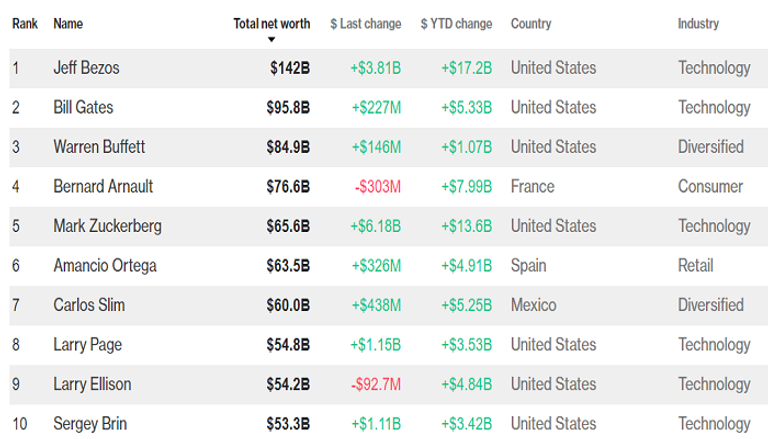
Task: Open Bernard Arnault's entry
Action: pos(103,186)
